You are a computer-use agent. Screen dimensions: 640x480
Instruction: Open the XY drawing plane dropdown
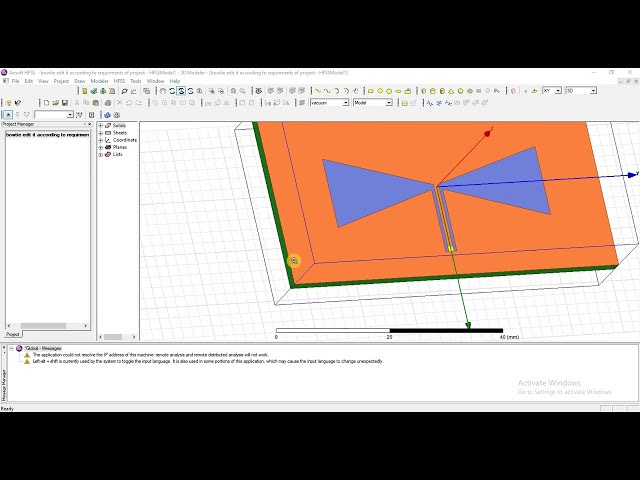tap(558, 91)
